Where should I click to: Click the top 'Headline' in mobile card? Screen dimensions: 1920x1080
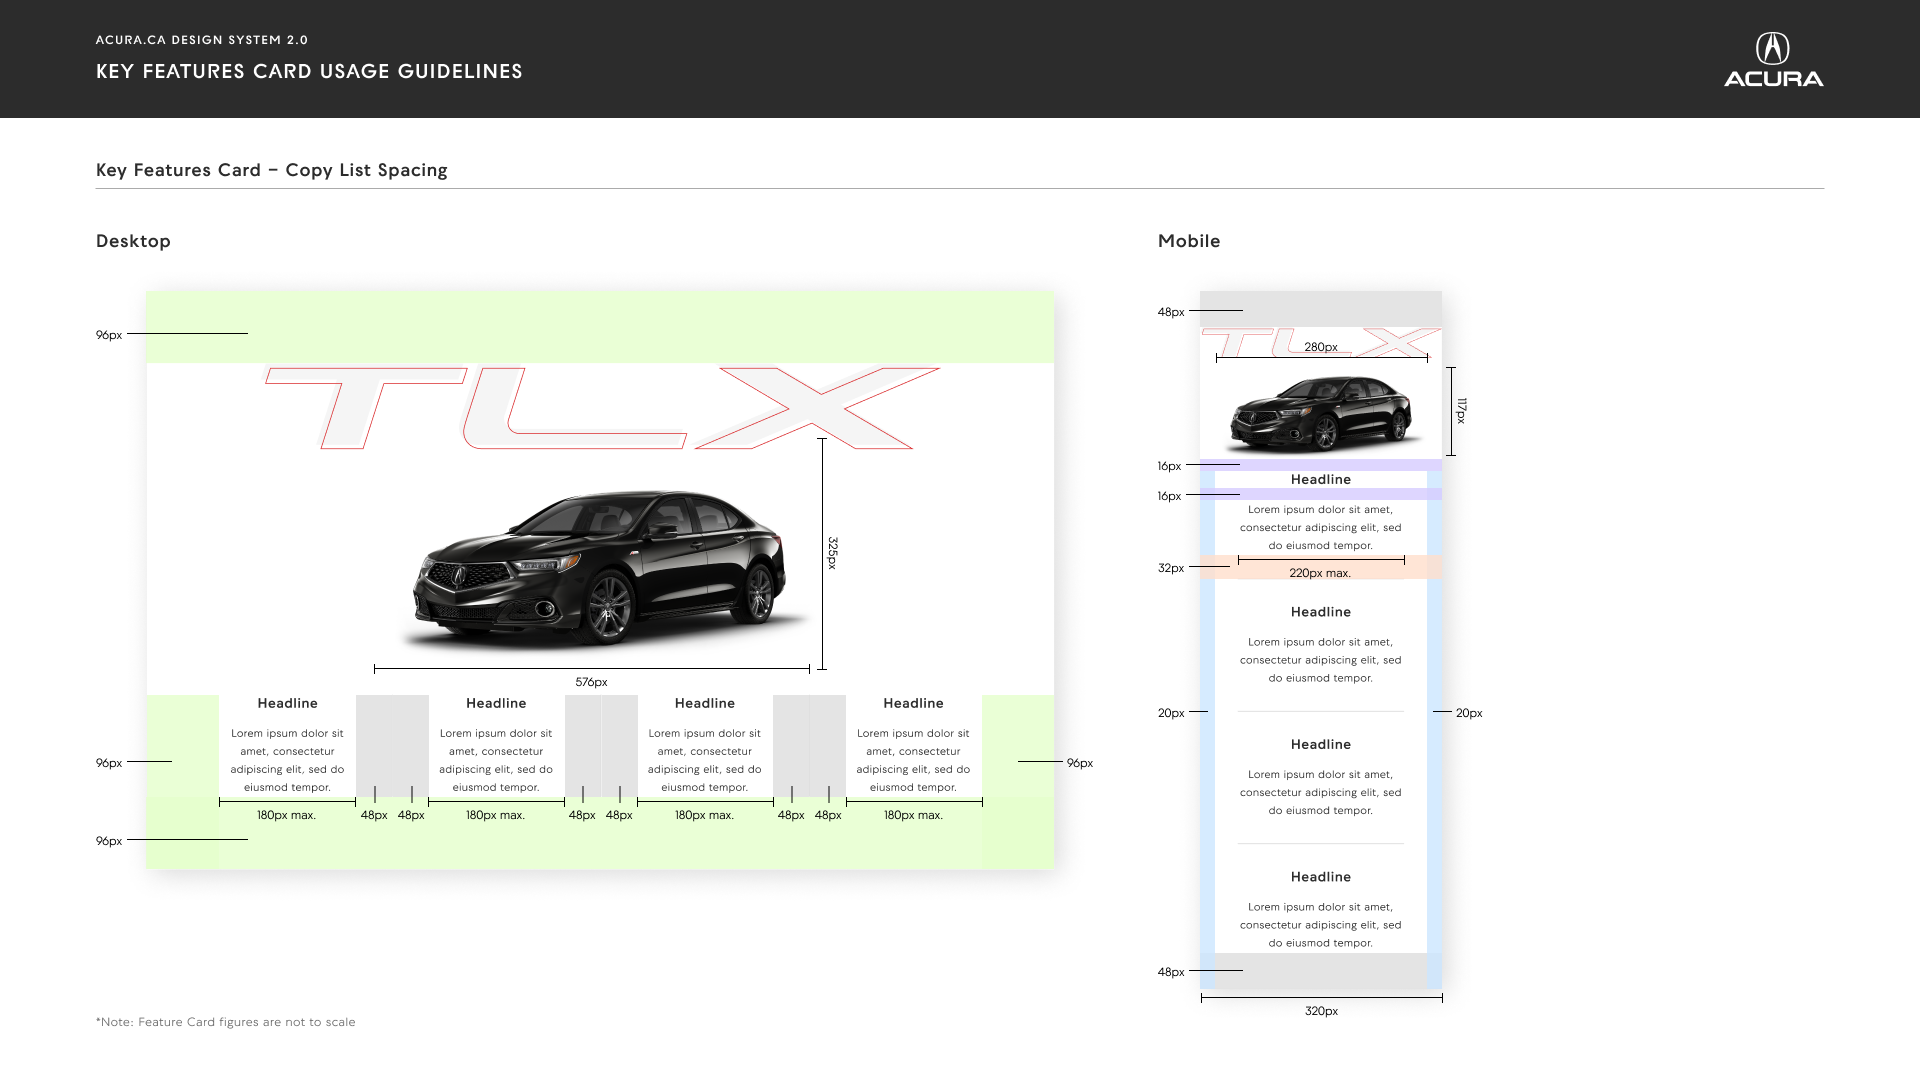pyautogui.click(x=1321, y=479)
